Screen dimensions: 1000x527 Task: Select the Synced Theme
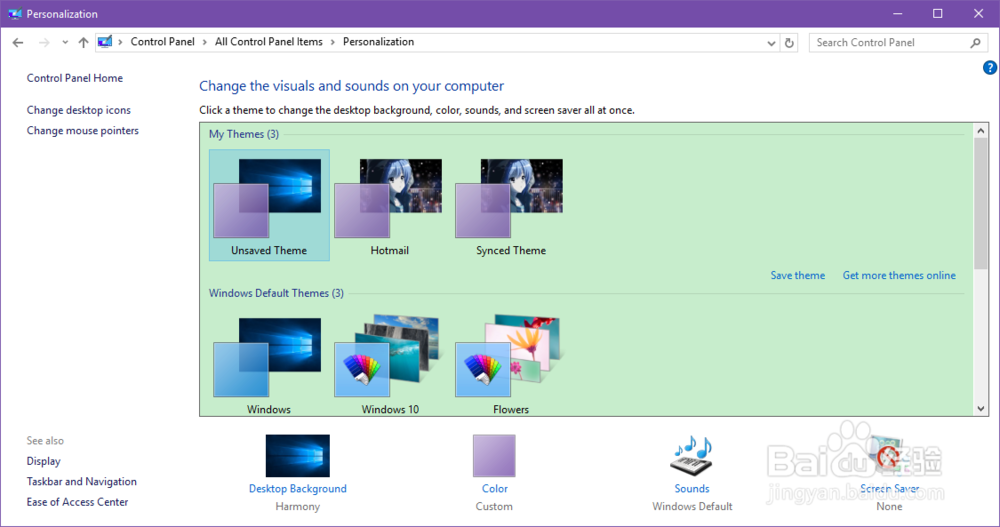(510, 205)
